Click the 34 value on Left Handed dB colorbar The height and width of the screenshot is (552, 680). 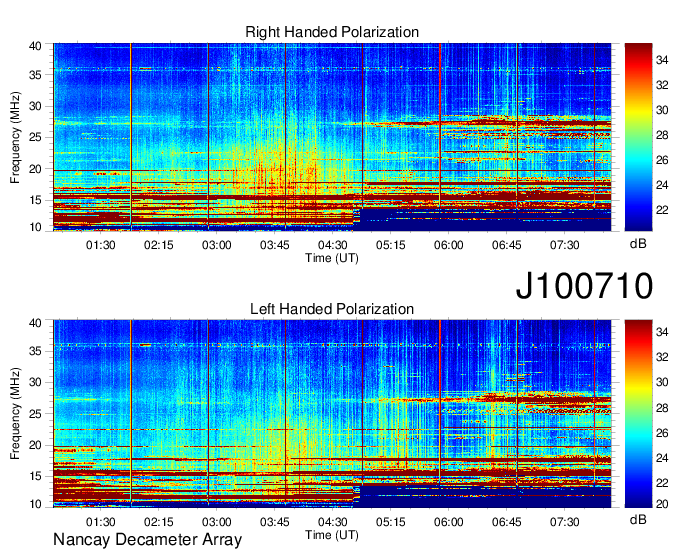[x=662, y=332]
